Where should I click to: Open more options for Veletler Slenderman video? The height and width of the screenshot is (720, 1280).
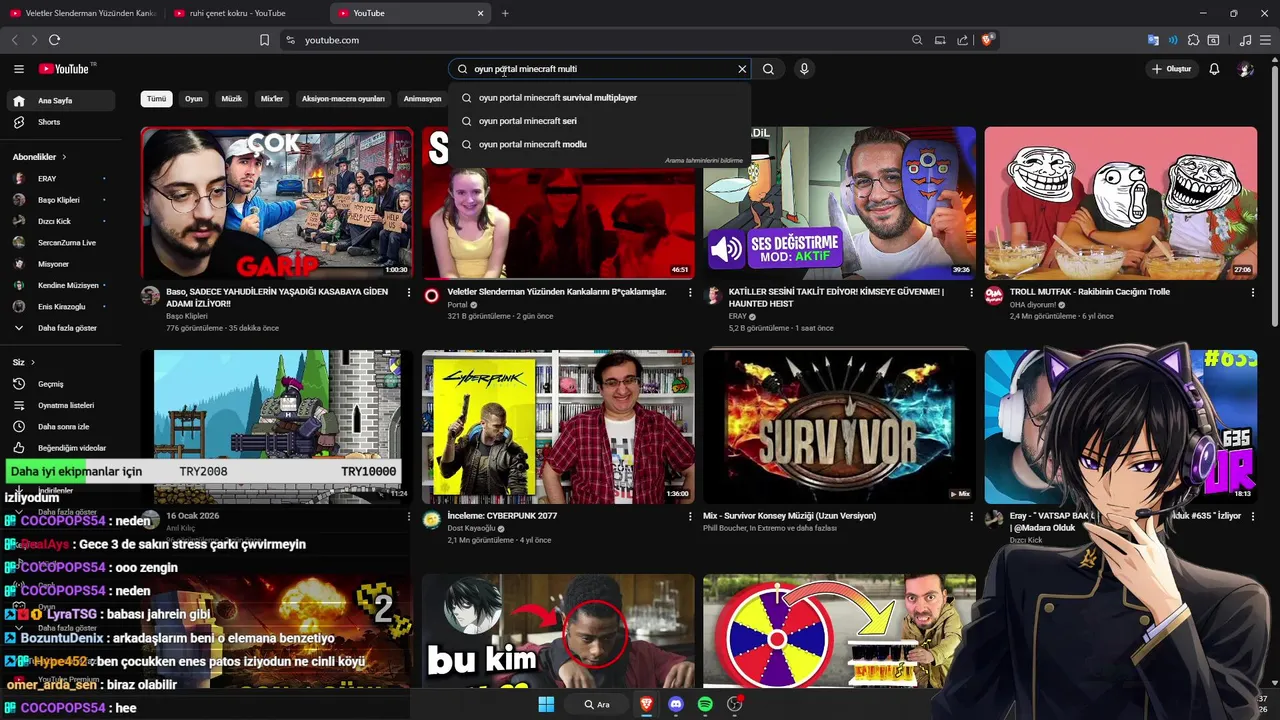tap(689, 293)
